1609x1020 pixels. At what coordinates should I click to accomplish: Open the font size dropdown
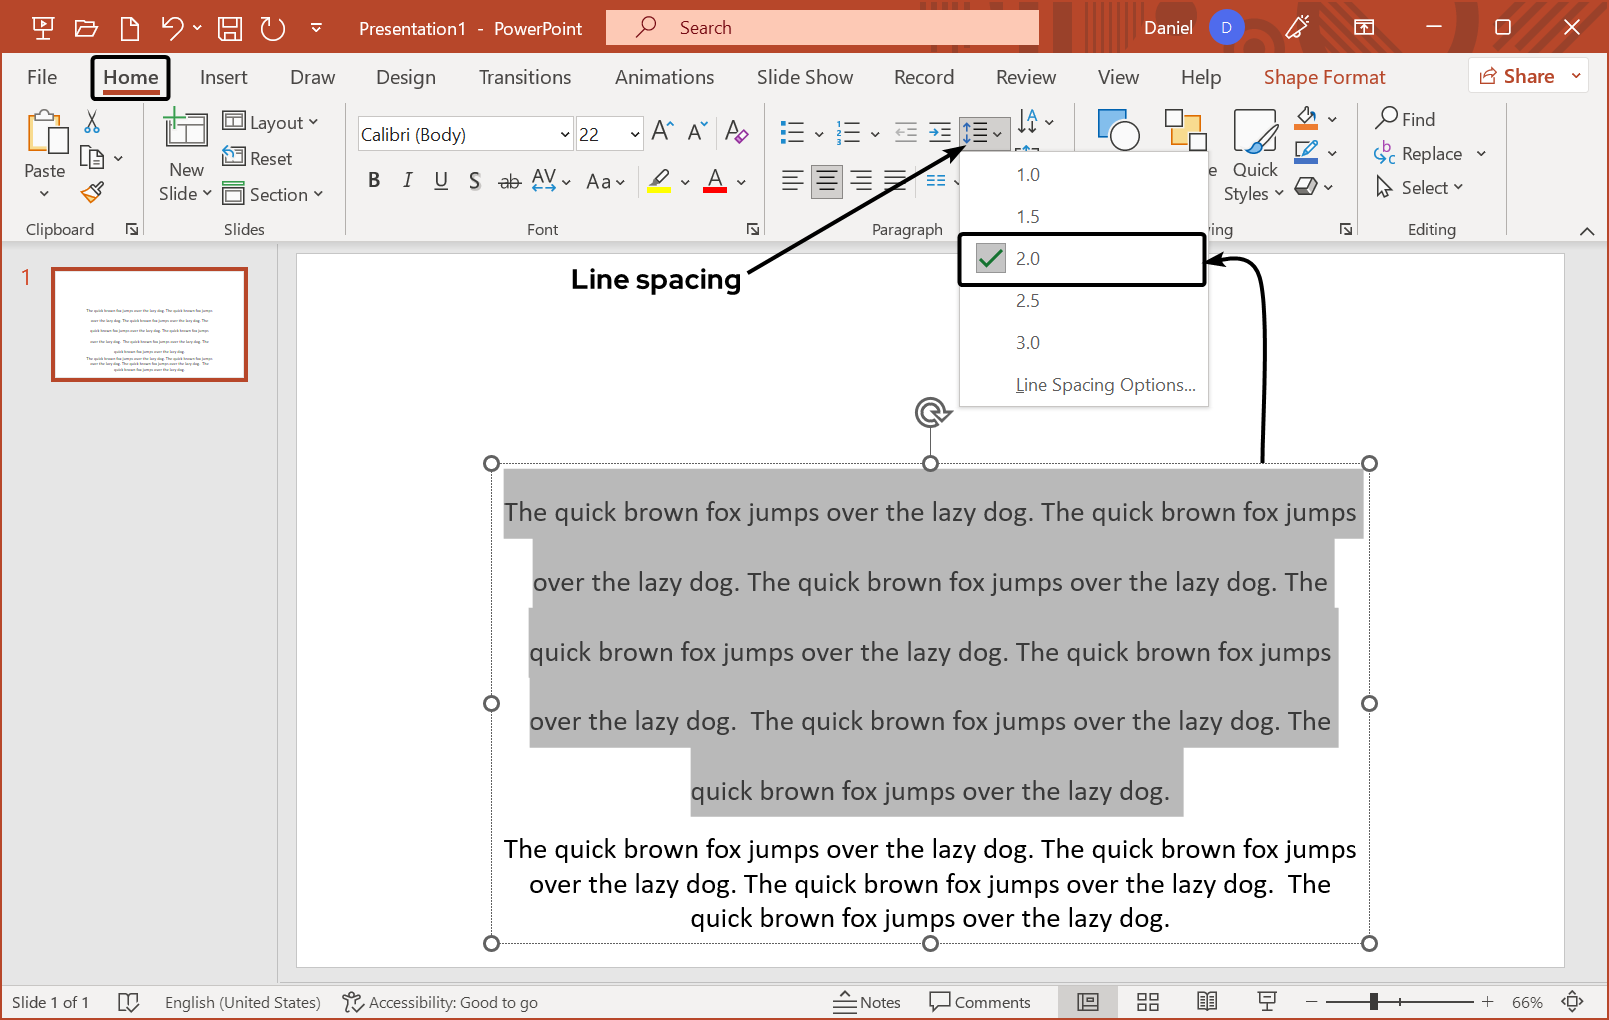click(x=635, y=133)
